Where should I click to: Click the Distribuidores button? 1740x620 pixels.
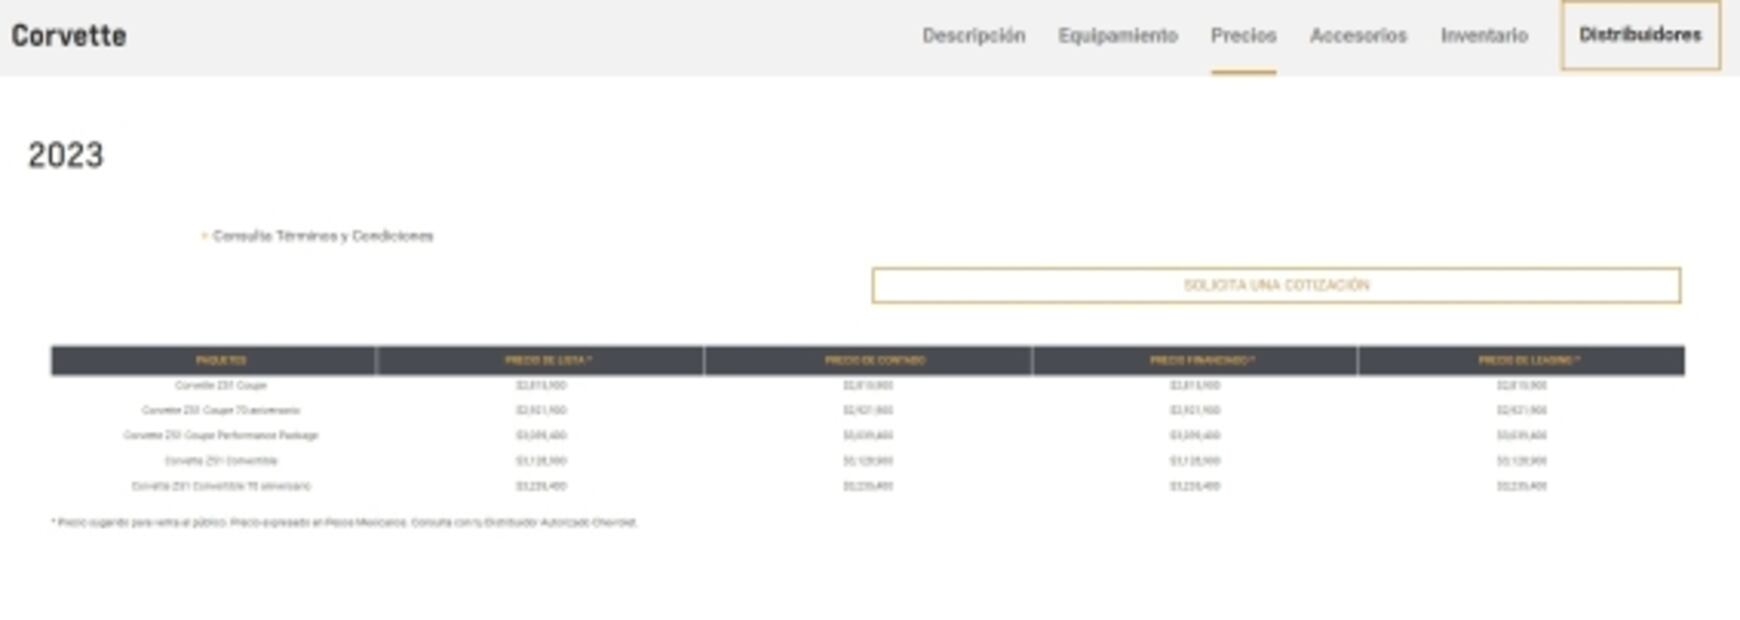(1639, 35)
